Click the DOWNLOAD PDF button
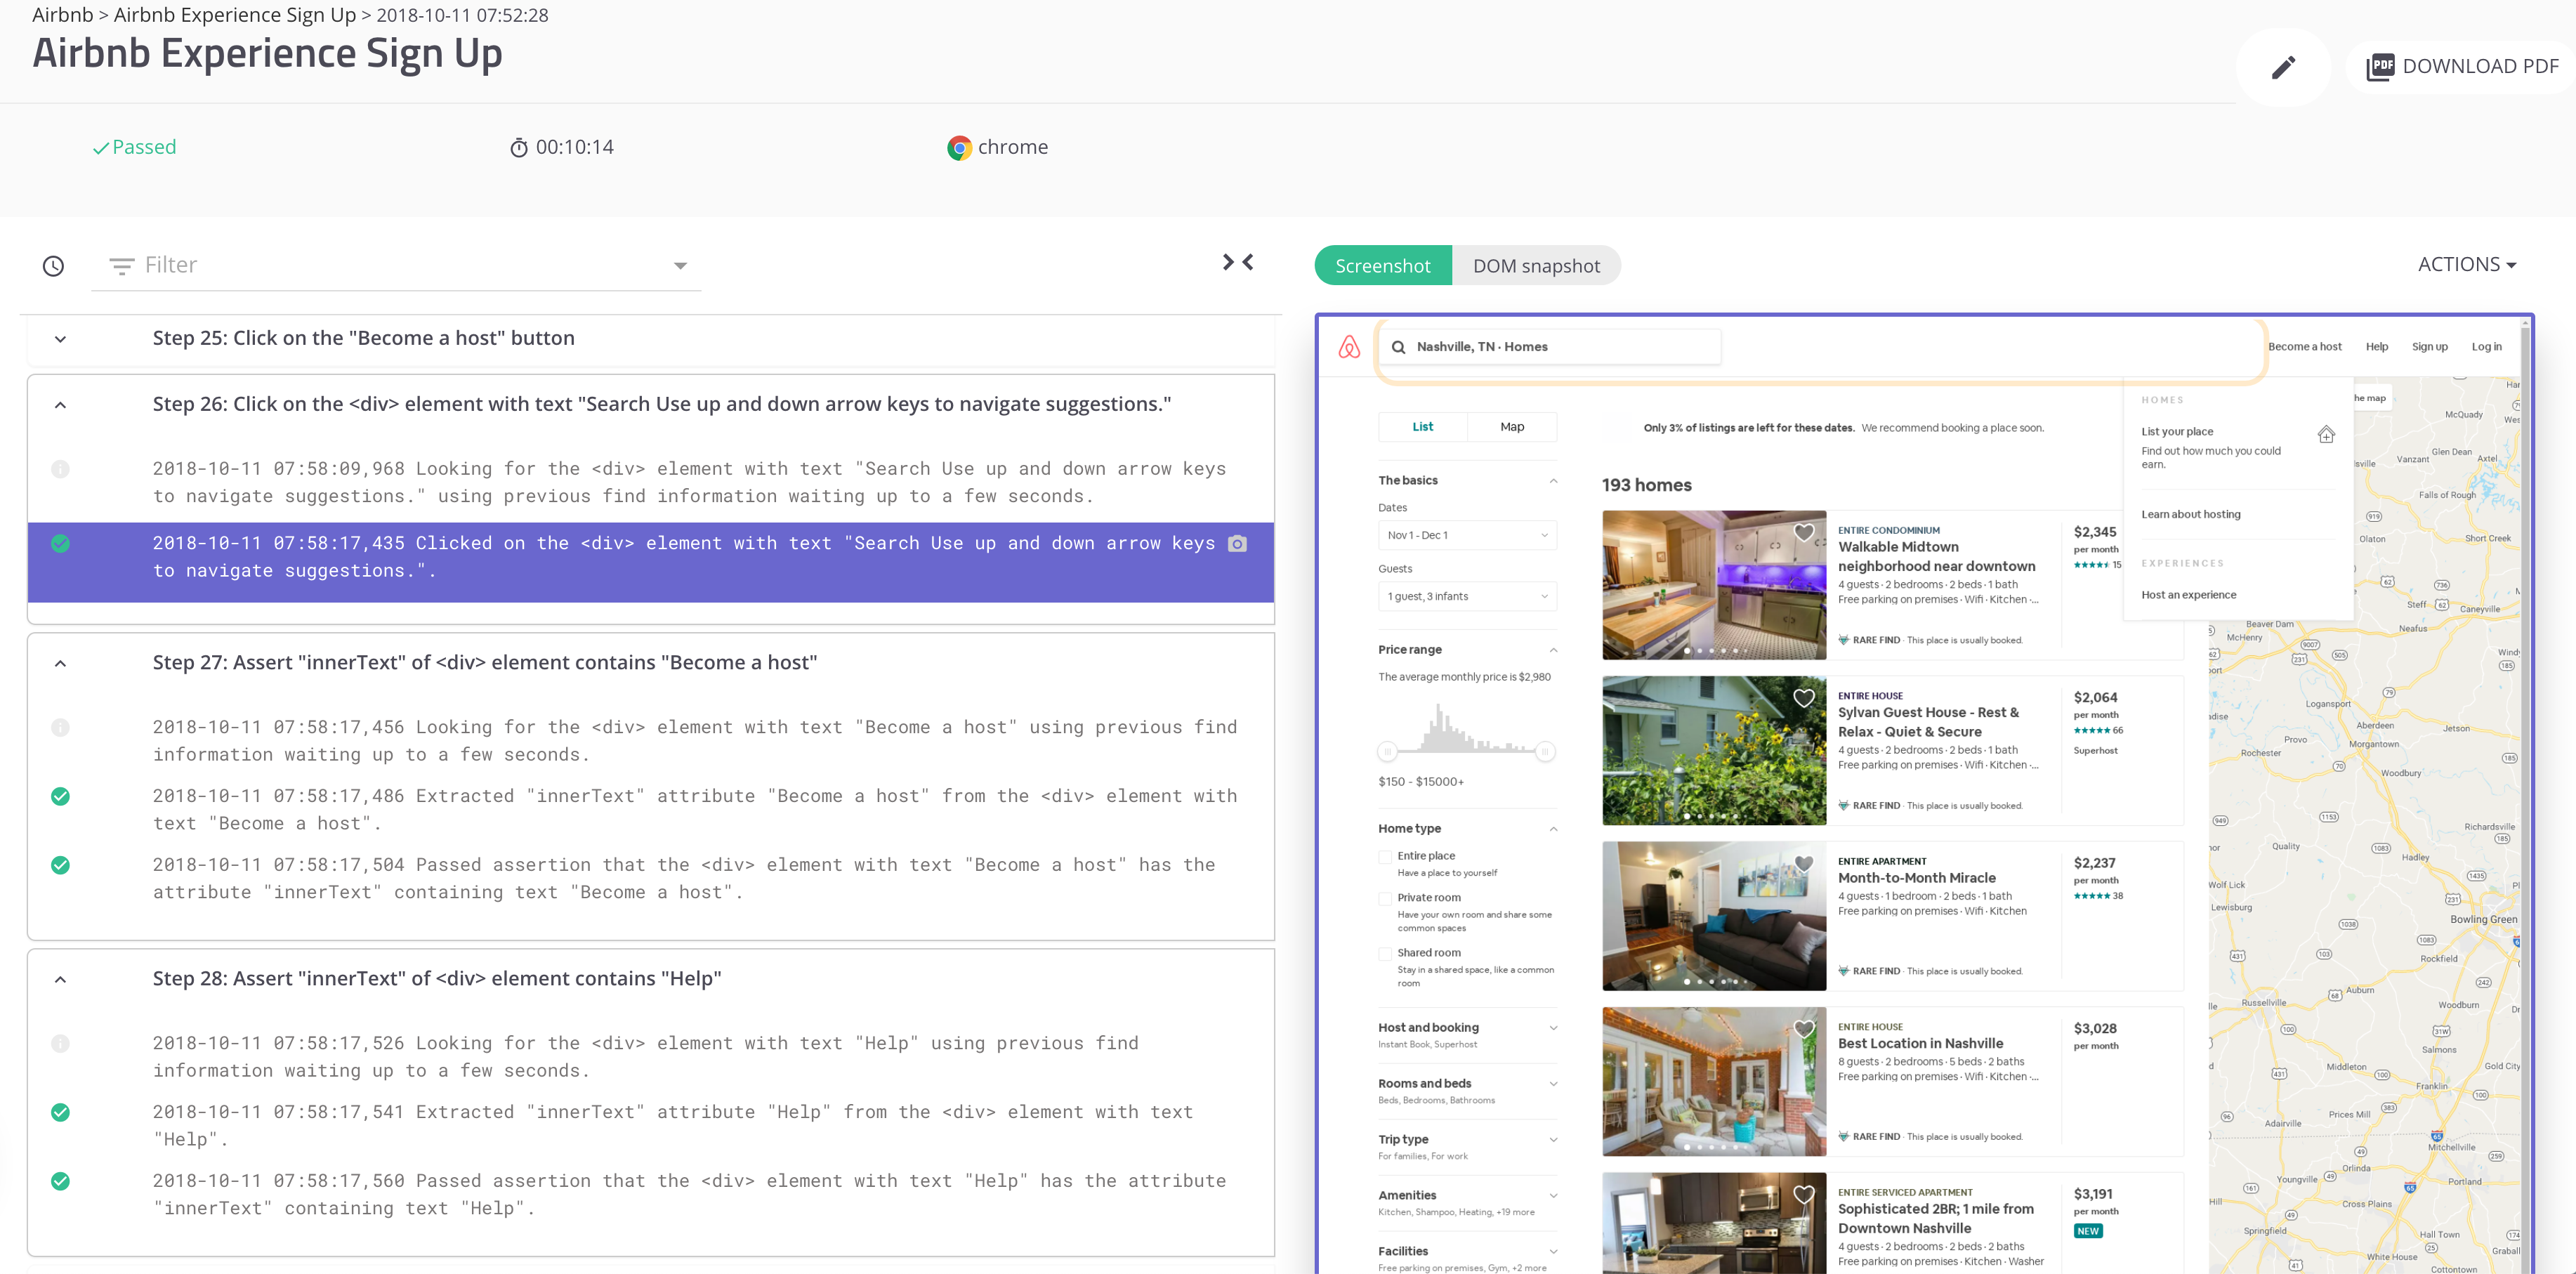Viewport: 2576px width, 1274px height. tap(2462, 67)
